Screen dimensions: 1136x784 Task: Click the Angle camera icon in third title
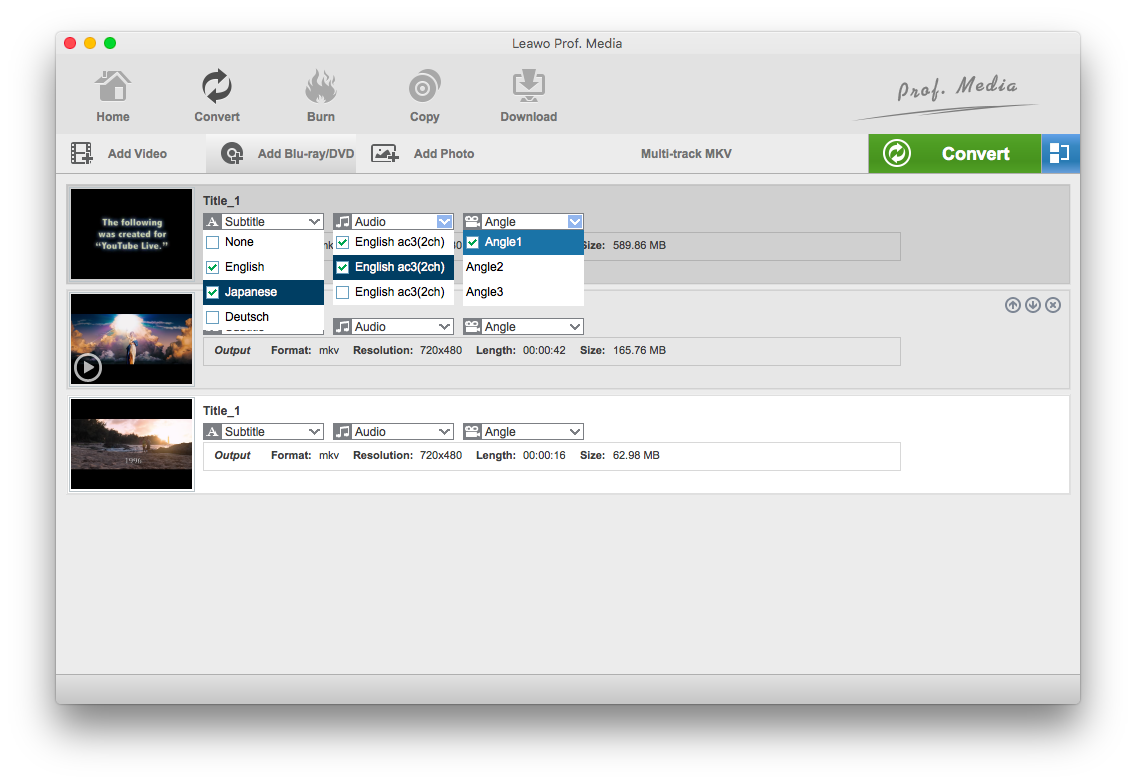pos(472,432)
